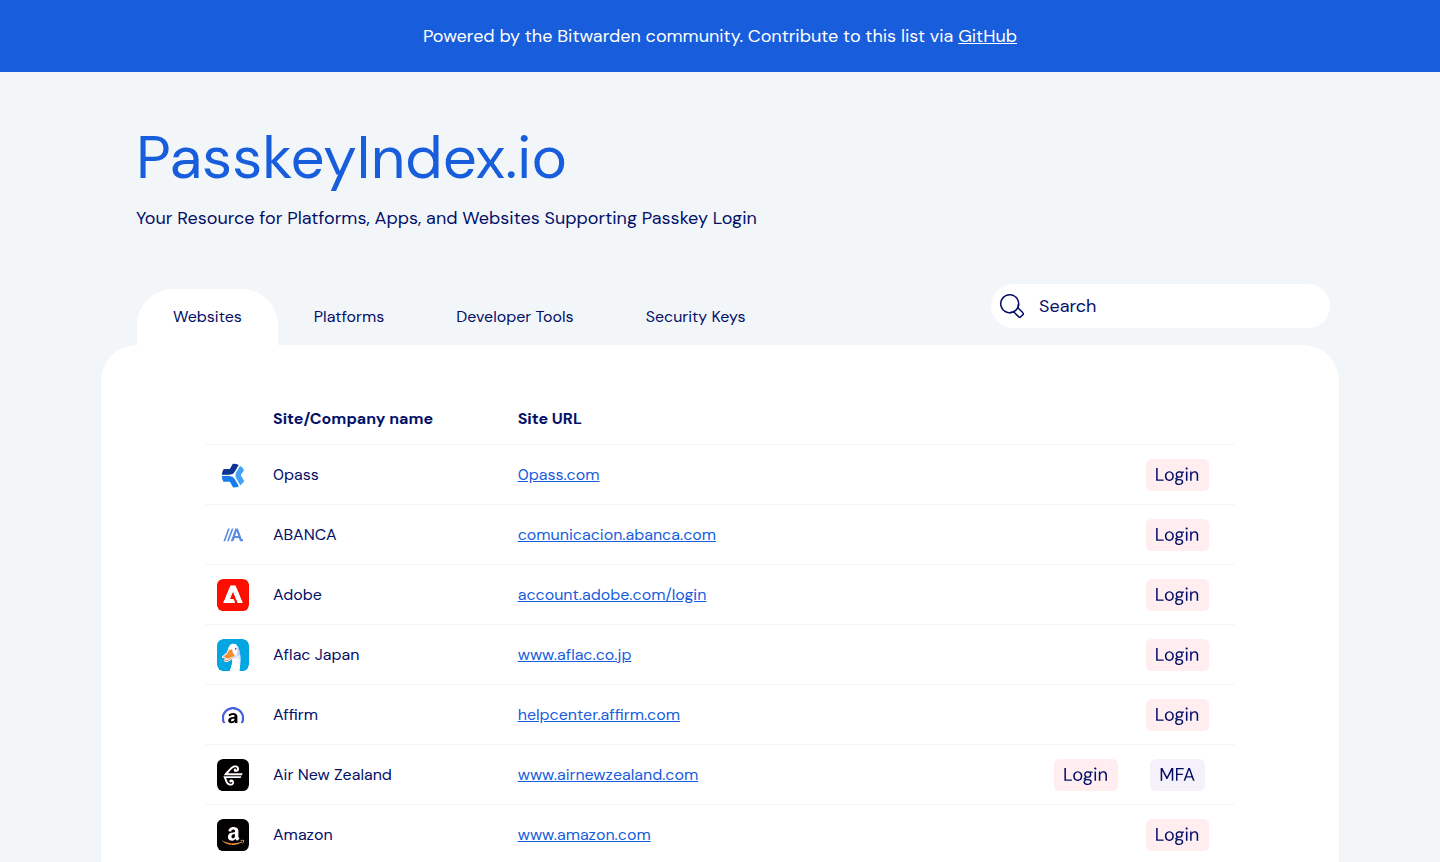This screenshot has width=1440, height=862.
Task: Click the Affirm logo icon
Action: tap(233, 715)
